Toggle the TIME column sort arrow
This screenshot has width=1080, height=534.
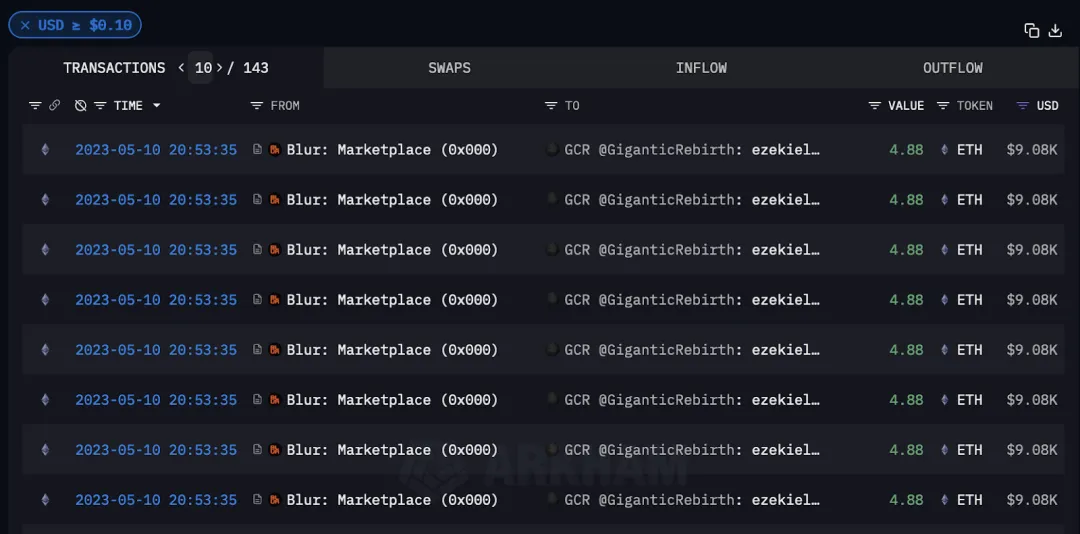click(156, 105)
